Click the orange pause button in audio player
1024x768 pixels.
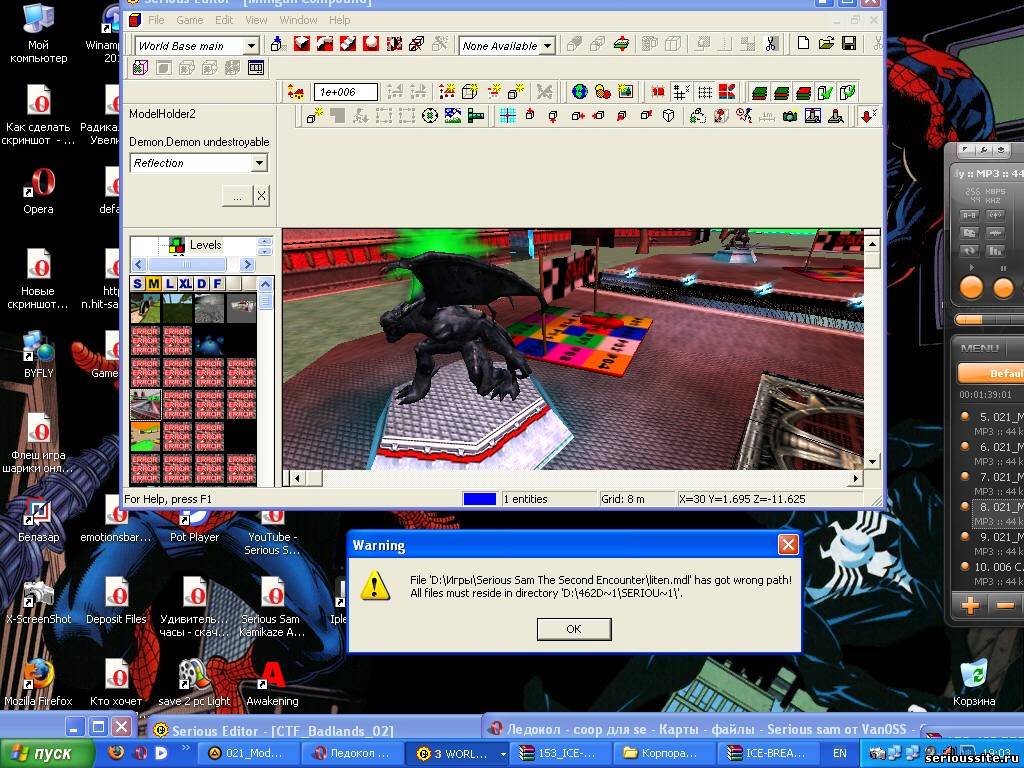click(1003, 287)
